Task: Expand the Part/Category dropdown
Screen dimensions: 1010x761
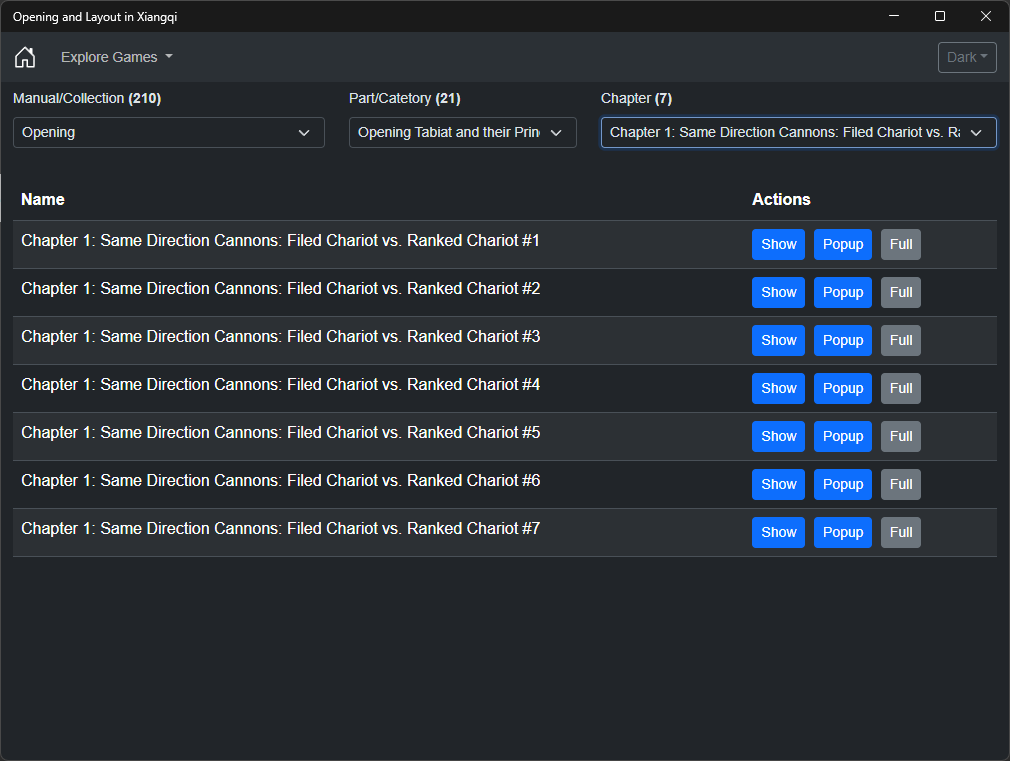Action: click(x=462, y=133)
